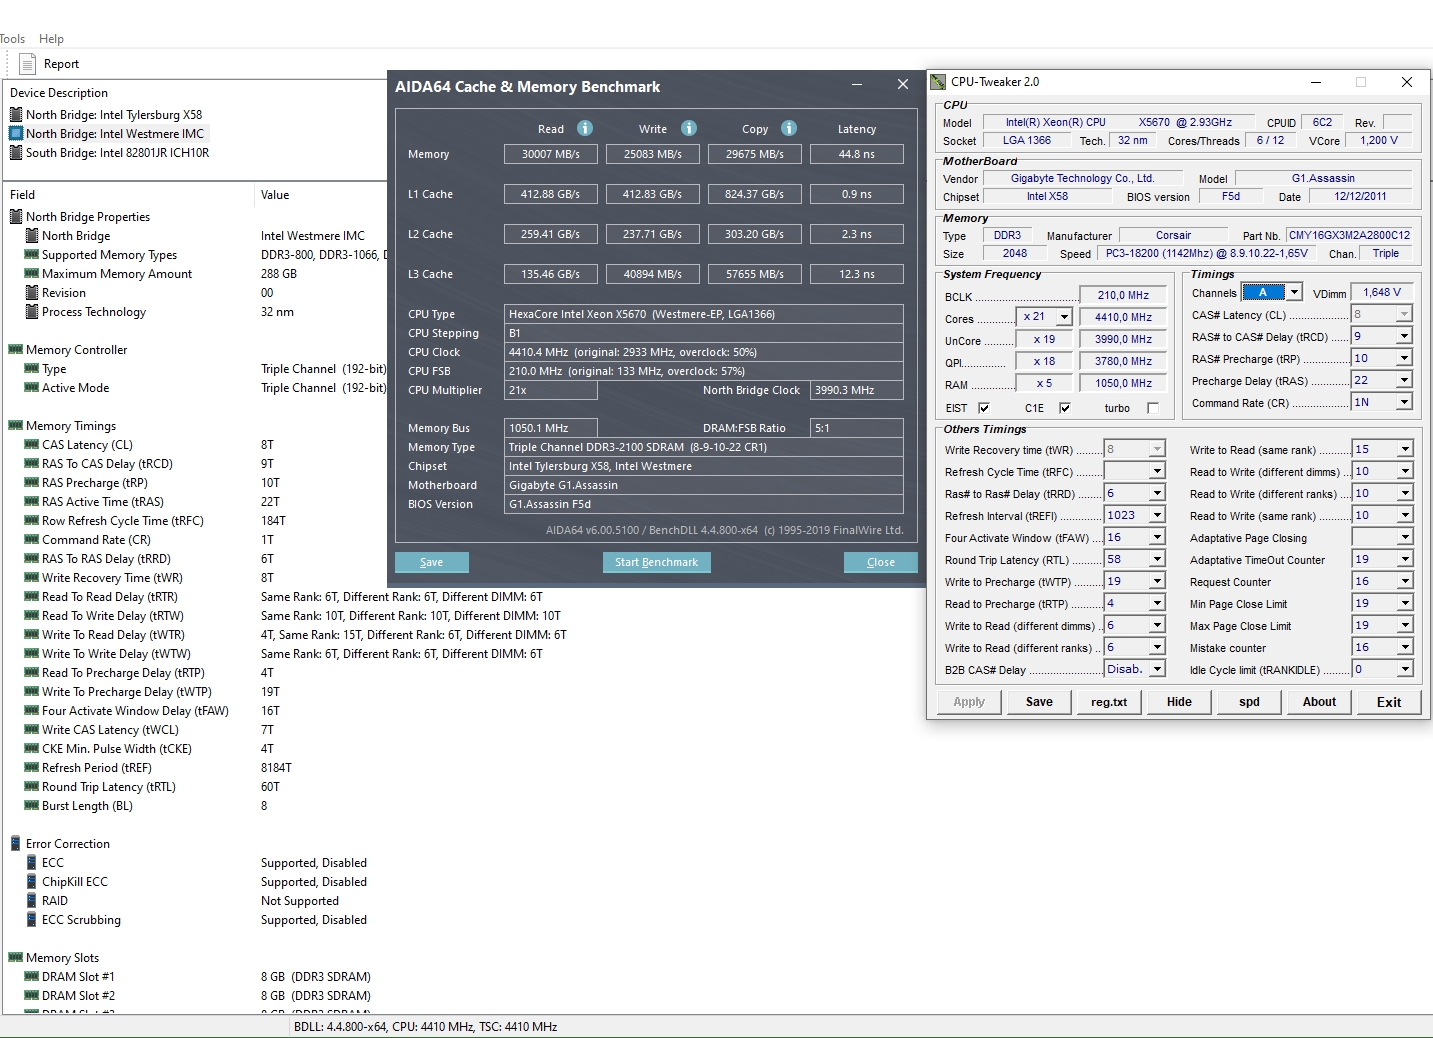Click the DRAM Slot #1 memory icon

pos(32,977)
